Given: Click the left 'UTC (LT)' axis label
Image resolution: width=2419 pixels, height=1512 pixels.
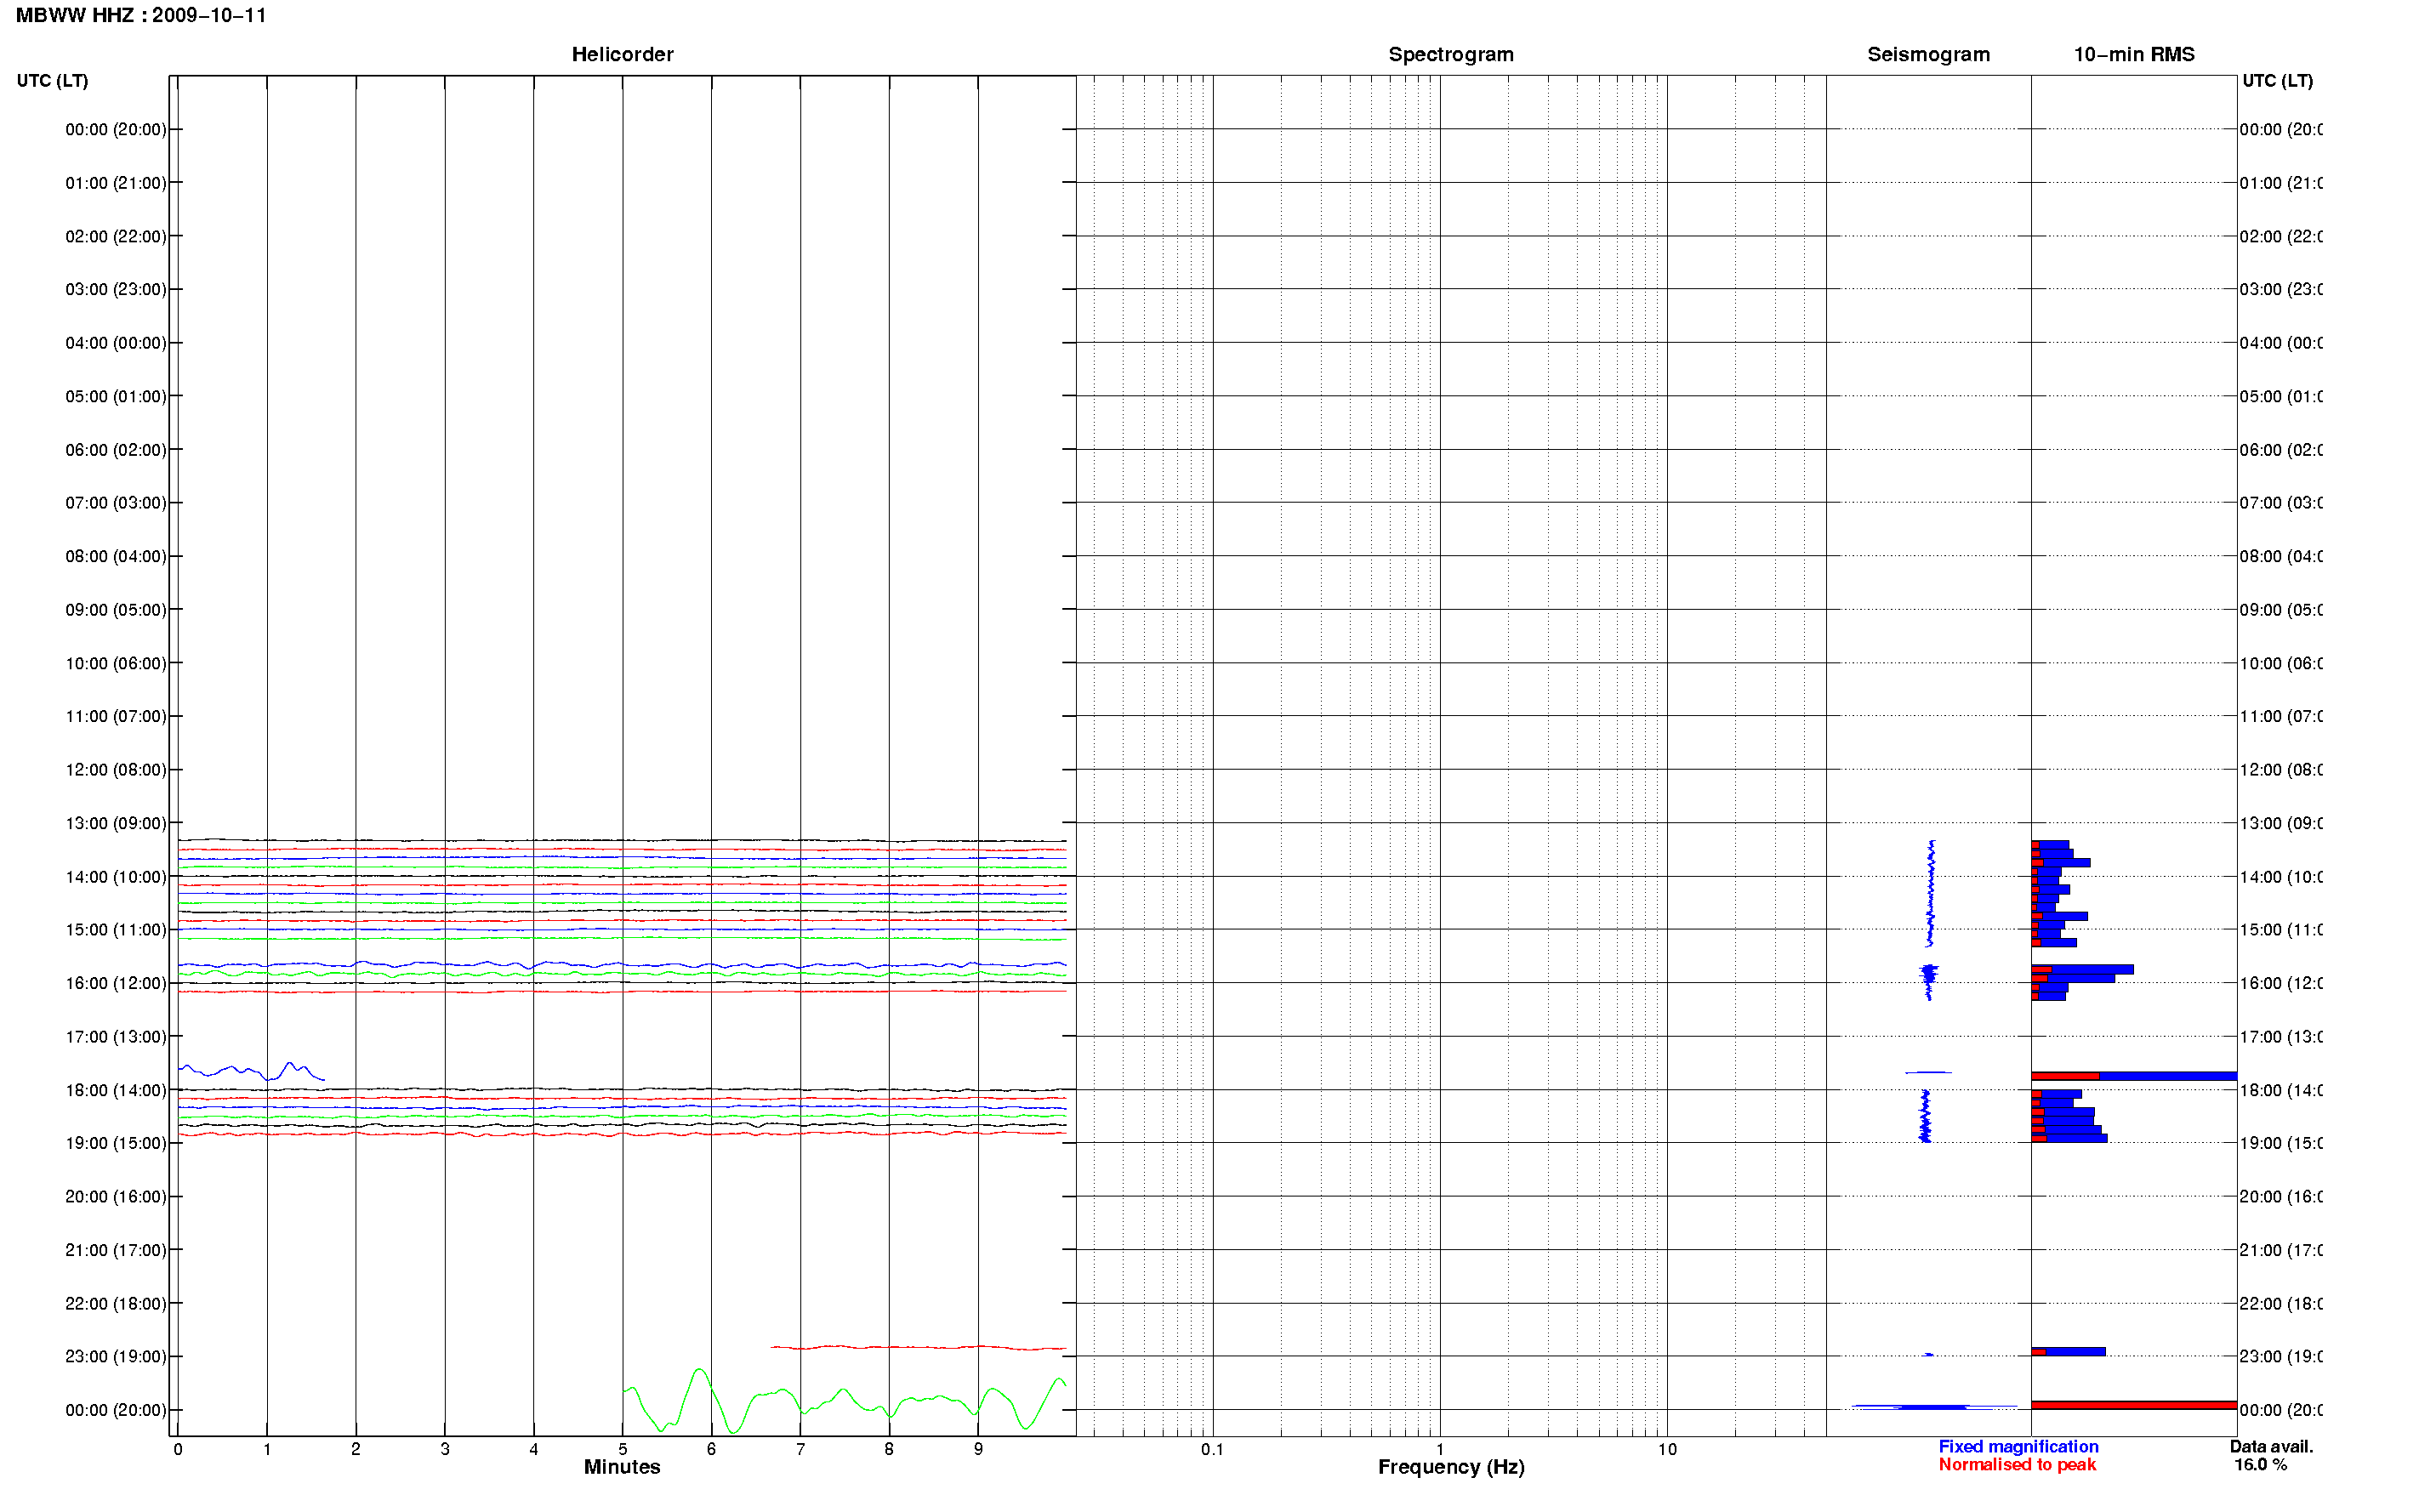Looking at the screenshot, I should 52,80.
